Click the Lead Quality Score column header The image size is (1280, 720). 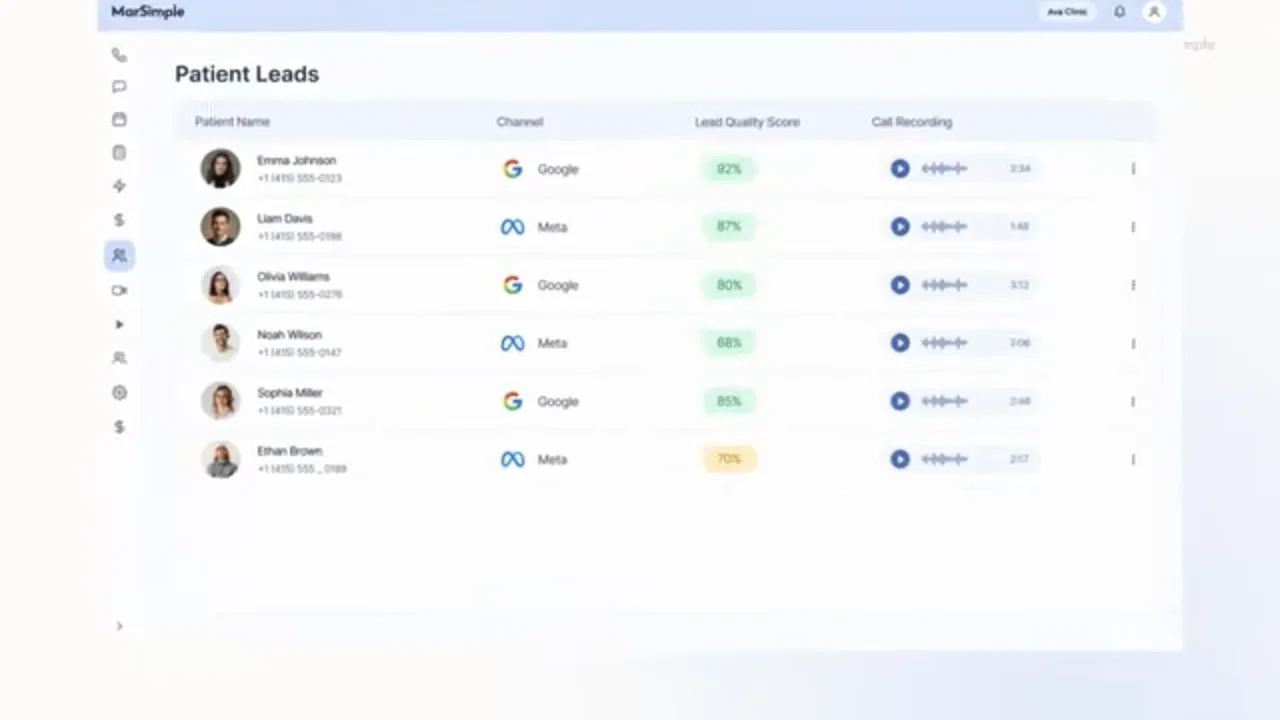[747, 122]
